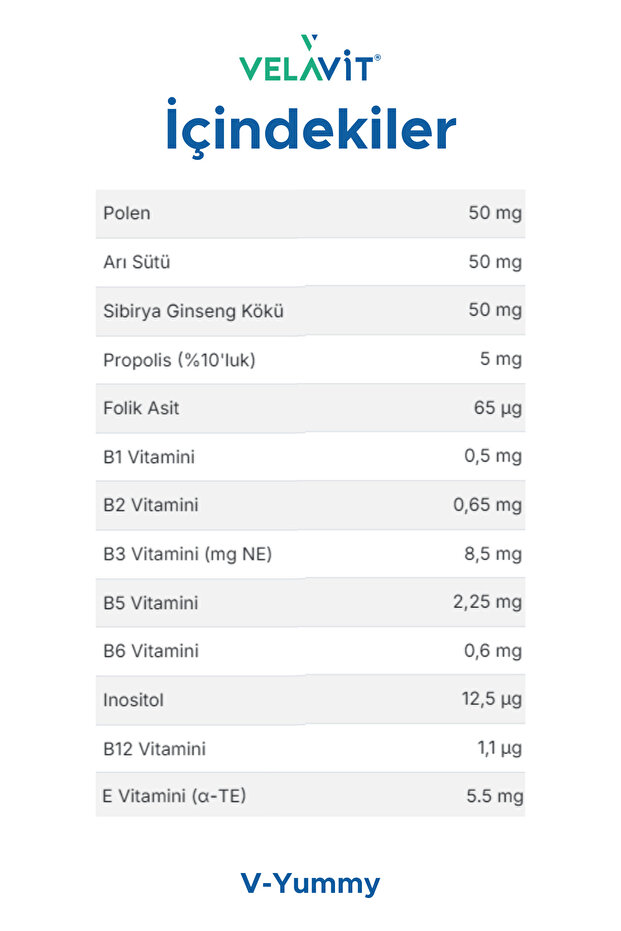Select the Sibirya Ginseng Kökü entry
Screen dimensions: 621x931
click(x=193, y=311)
